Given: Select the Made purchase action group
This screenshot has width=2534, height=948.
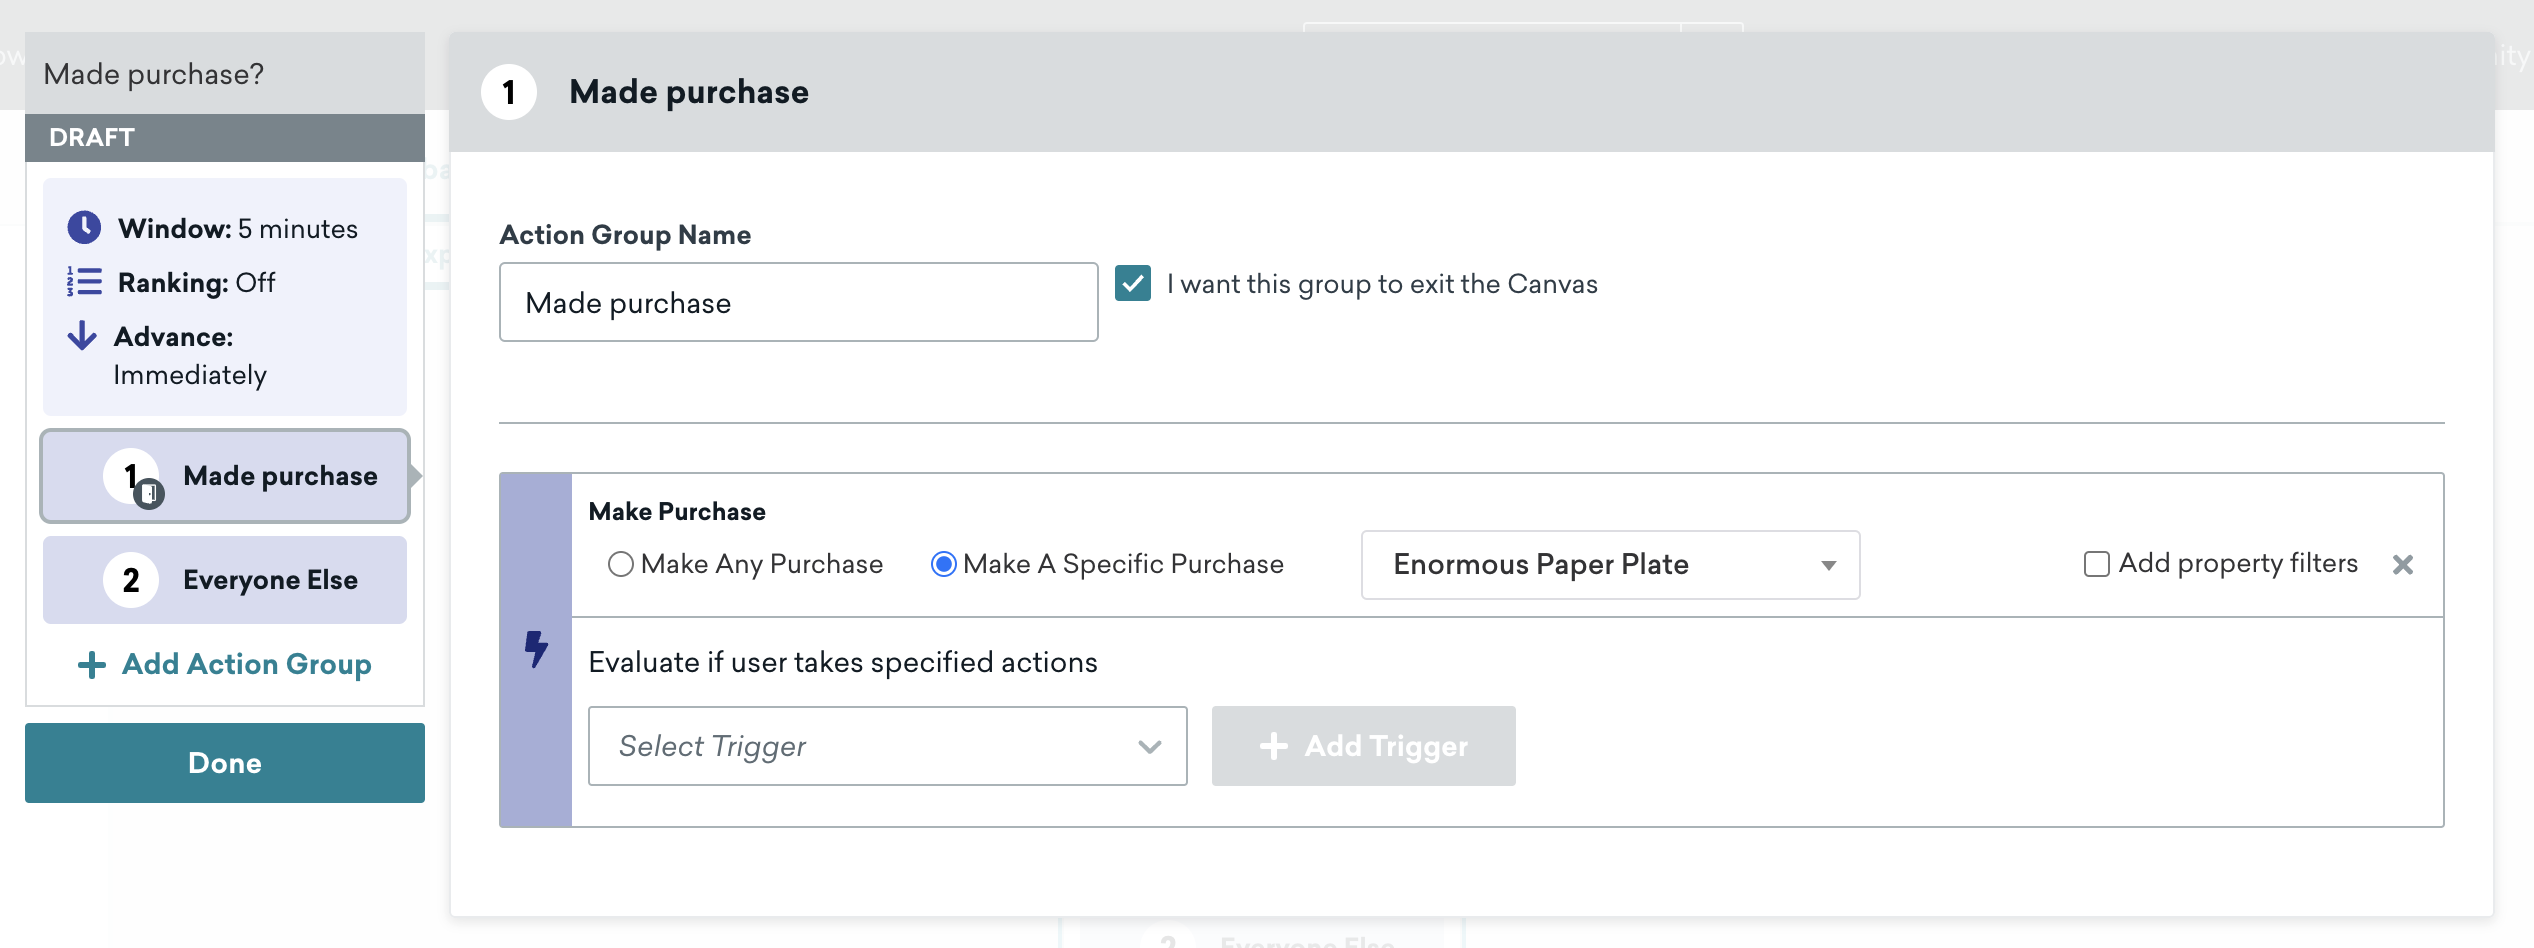Looking at the screenshot, I should pos(225,476).
